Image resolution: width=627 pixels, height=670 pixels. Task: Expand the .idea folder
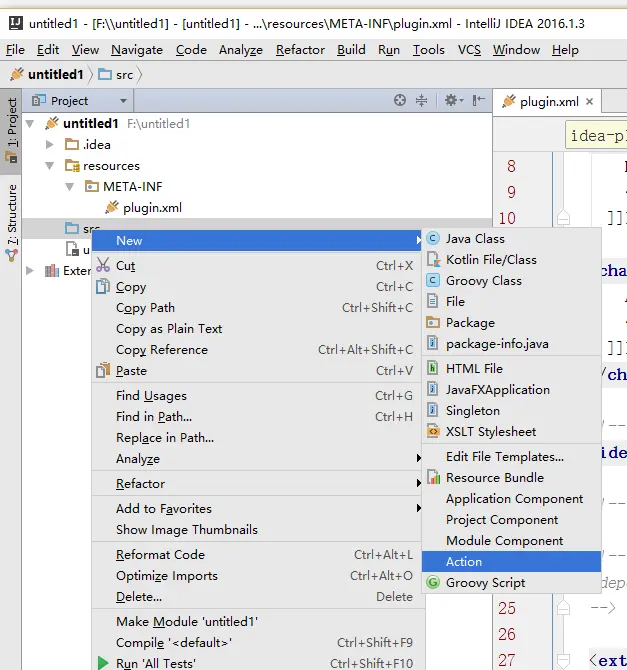pos(50,145)
